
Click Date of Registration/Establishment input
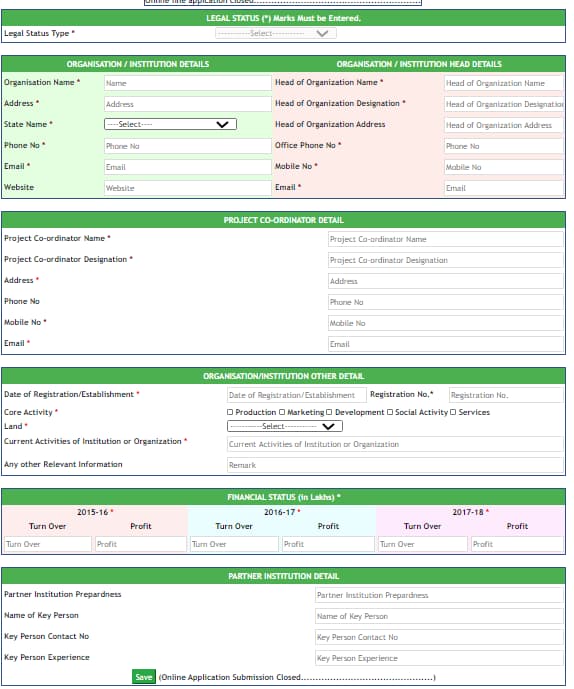pyautogui.click(x=297, y=395)
